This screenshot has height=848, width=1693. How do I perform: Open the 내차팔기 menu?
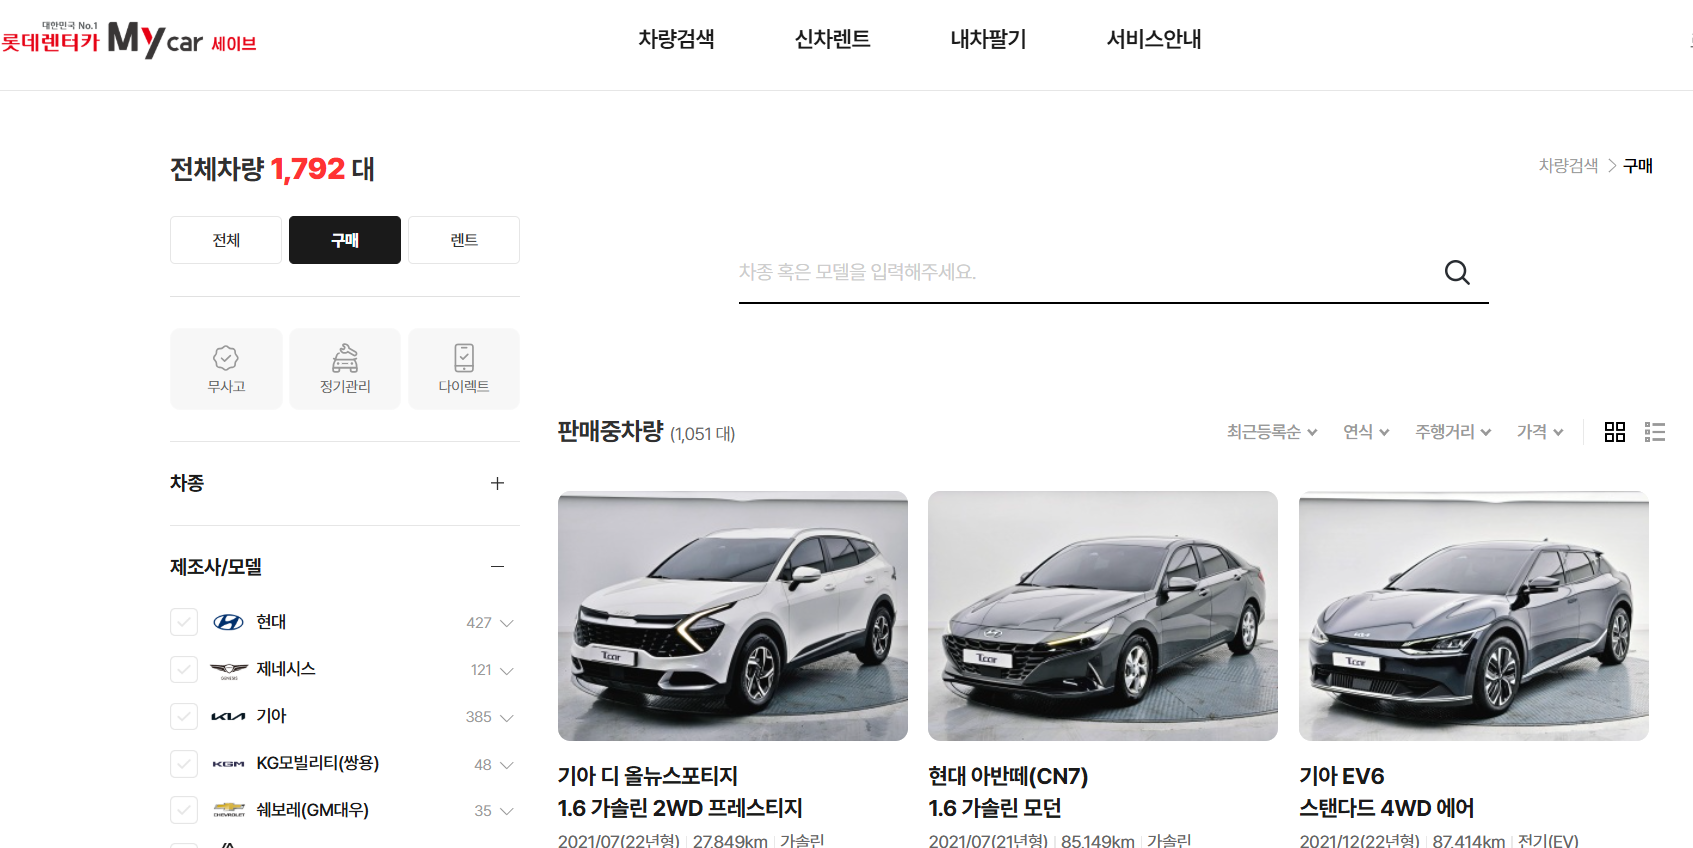[989, 39]
